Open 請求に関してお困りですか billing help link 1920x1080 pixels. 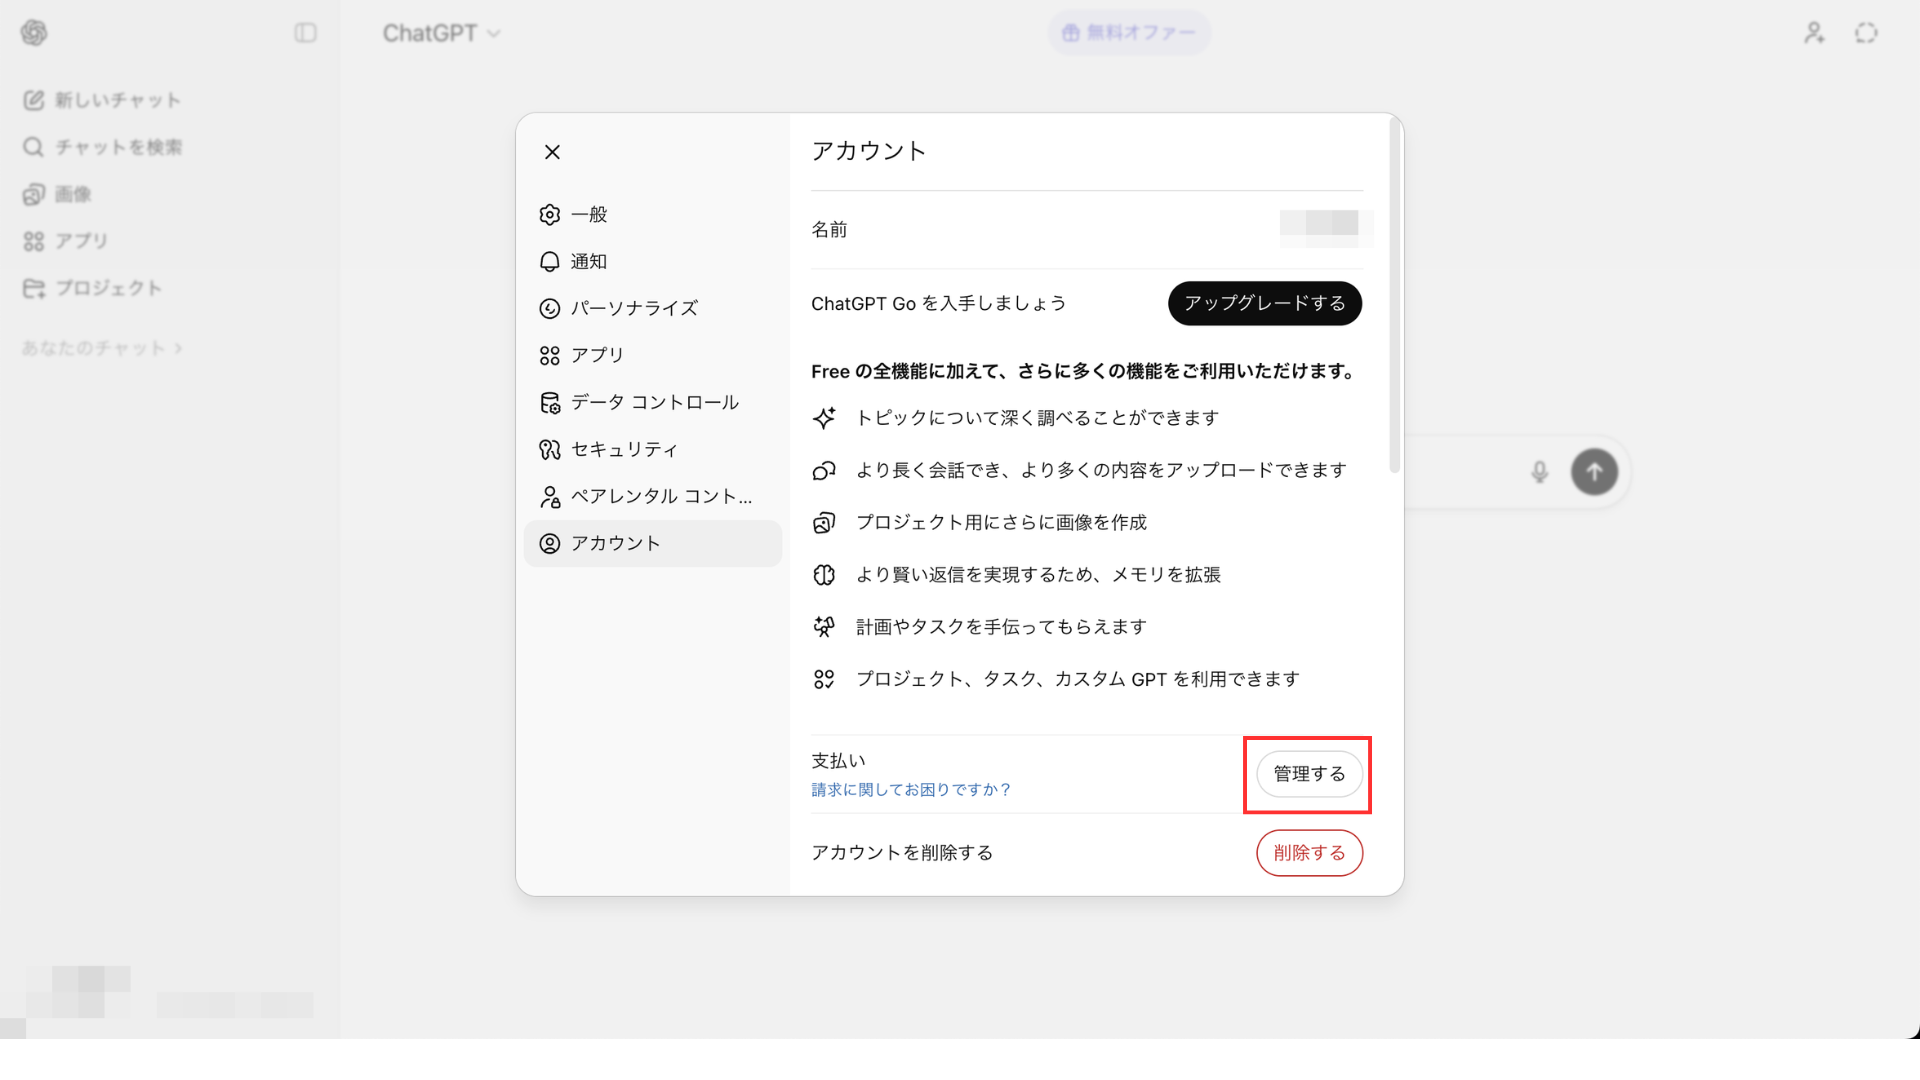tap(910, 790)
